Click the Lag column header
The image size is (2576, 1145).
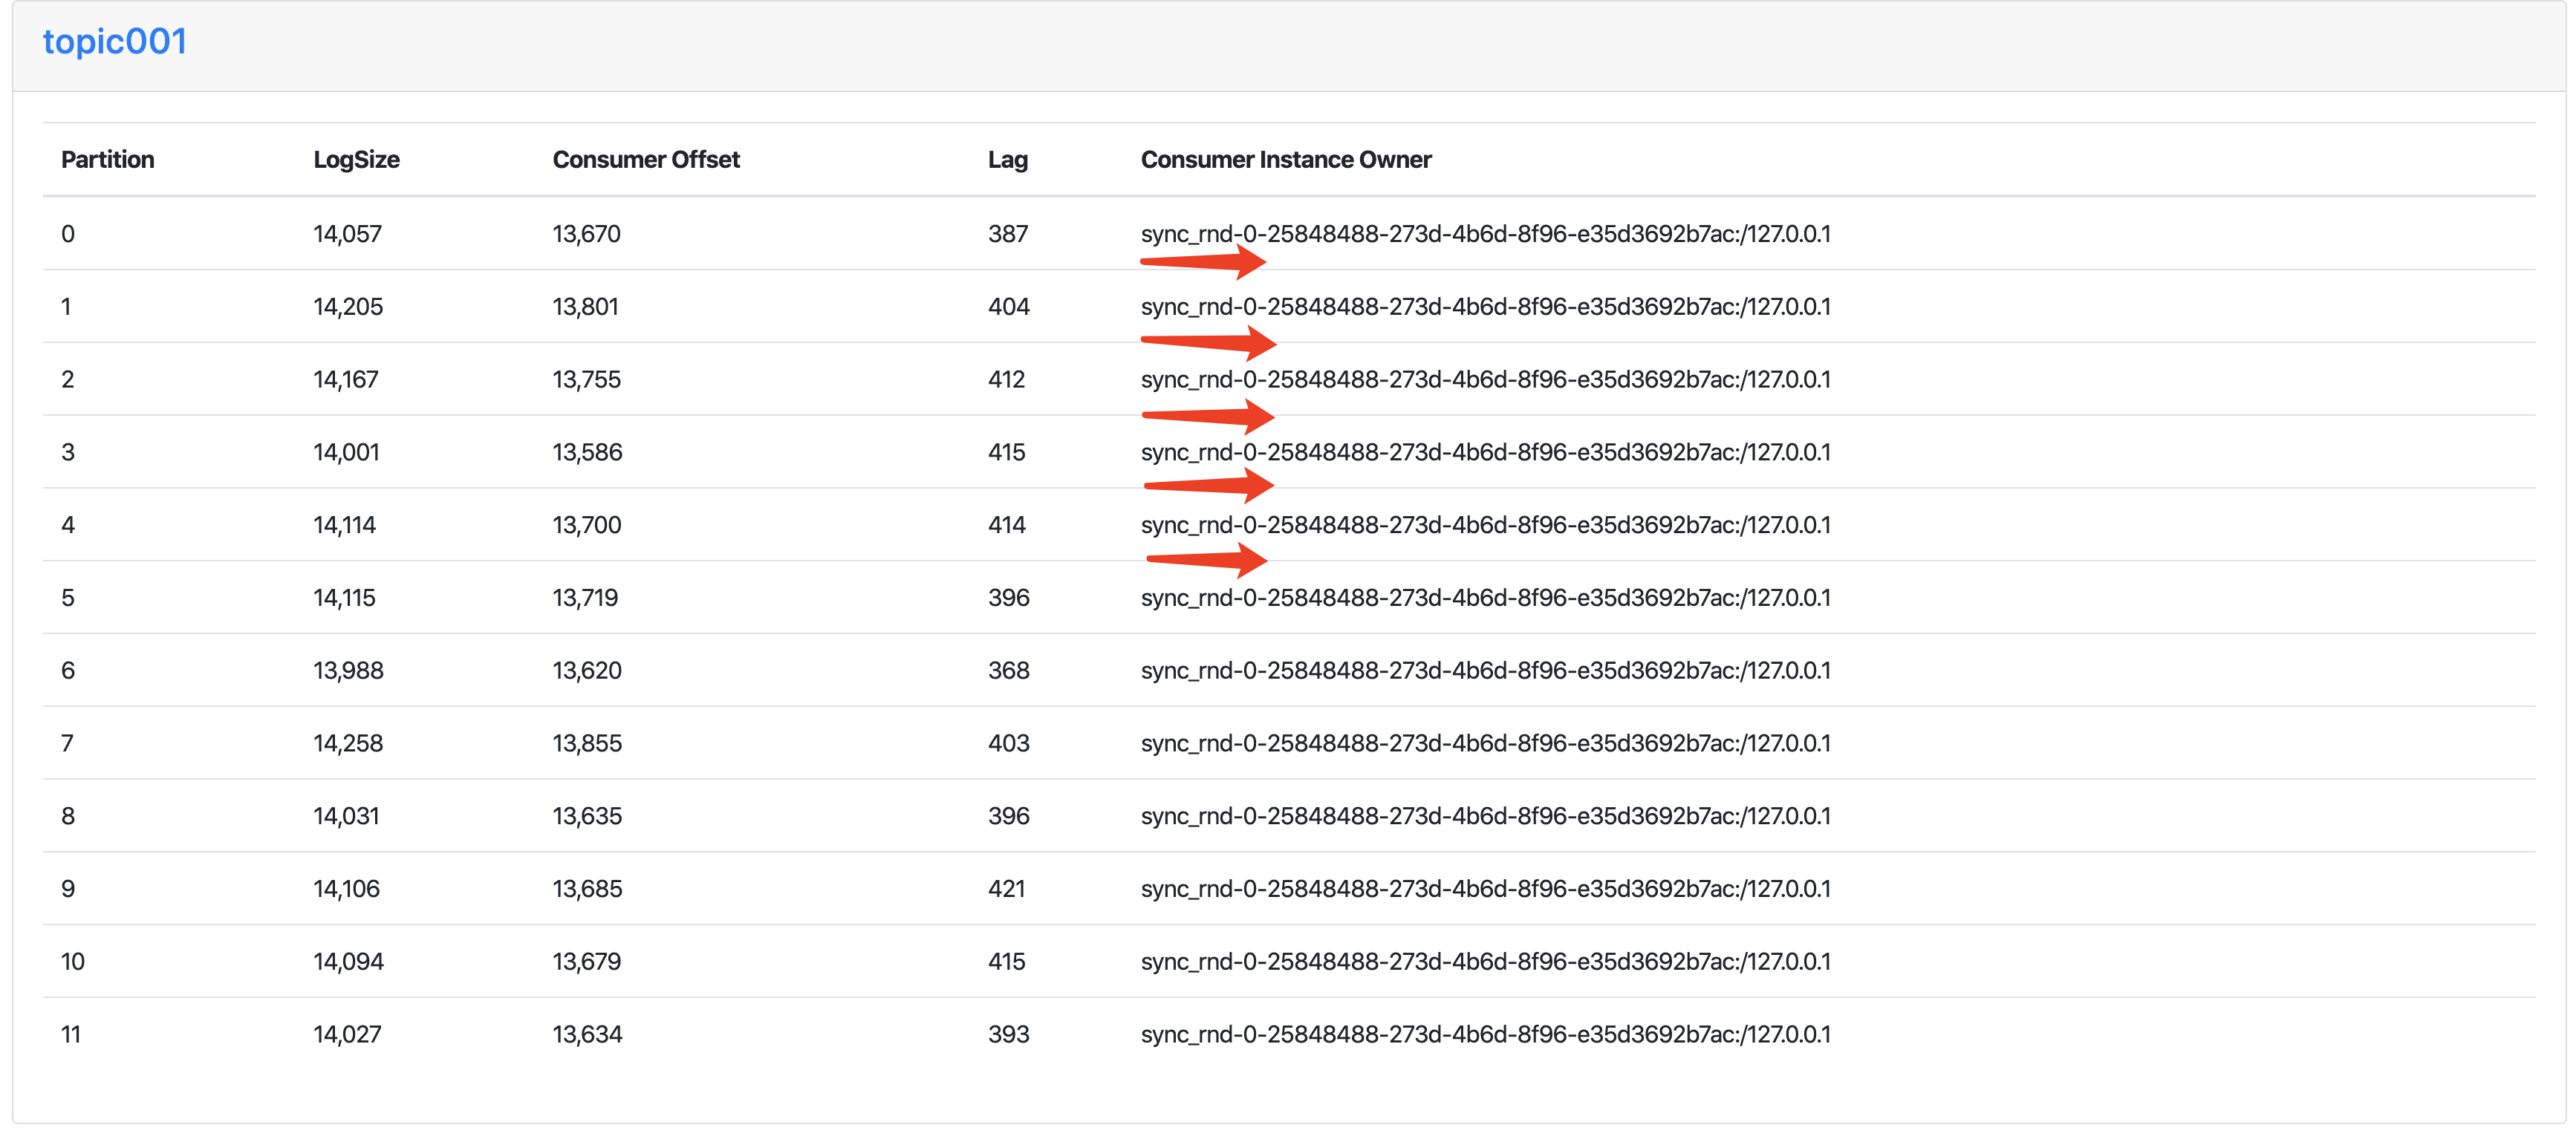coord(1007,160)
